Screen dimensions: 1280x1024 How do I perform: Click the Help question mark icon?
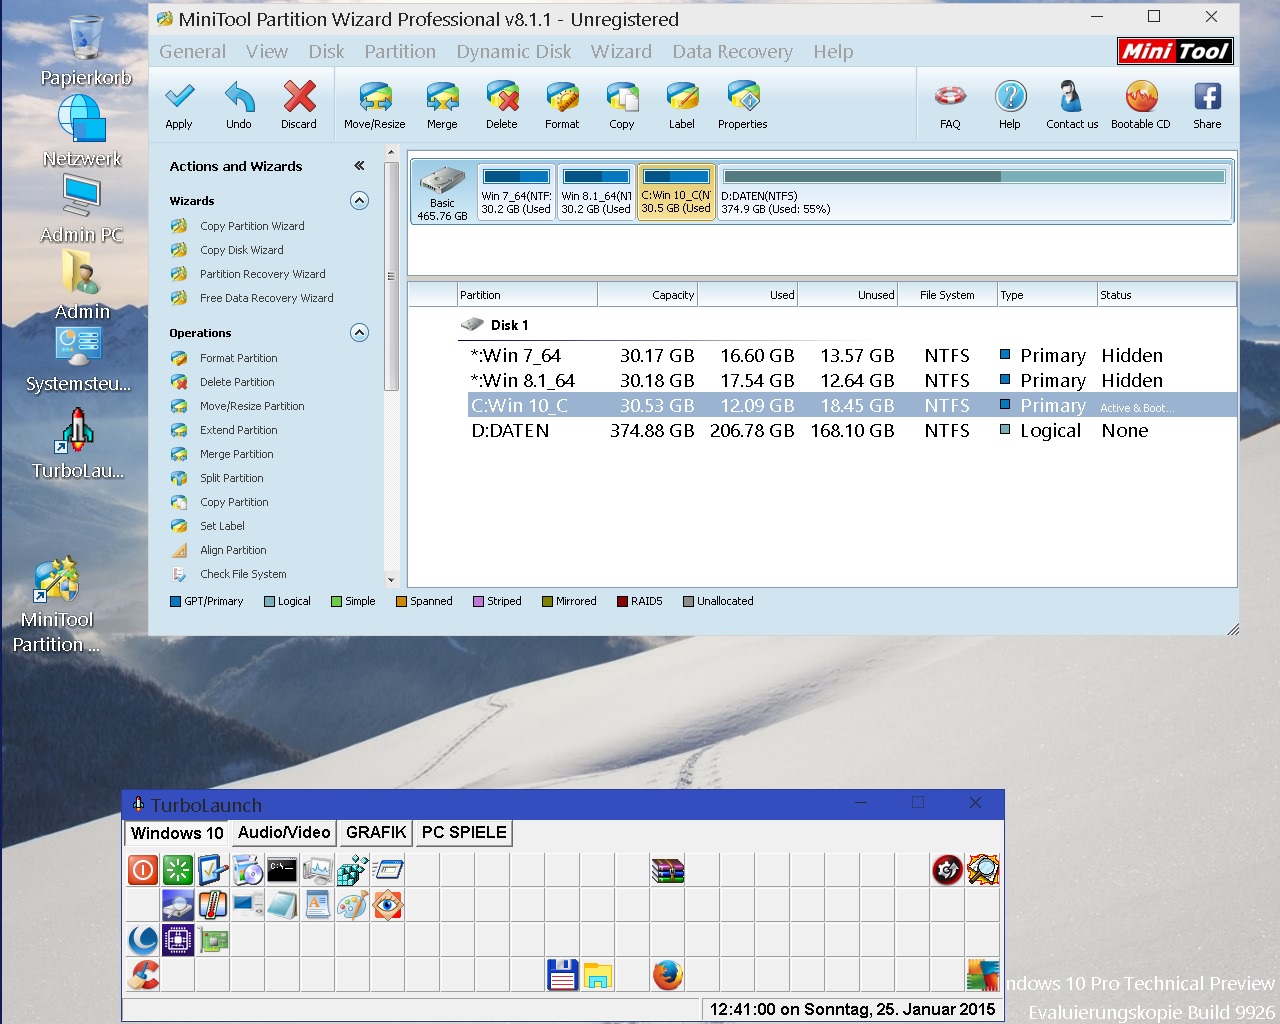(1010, 97)
